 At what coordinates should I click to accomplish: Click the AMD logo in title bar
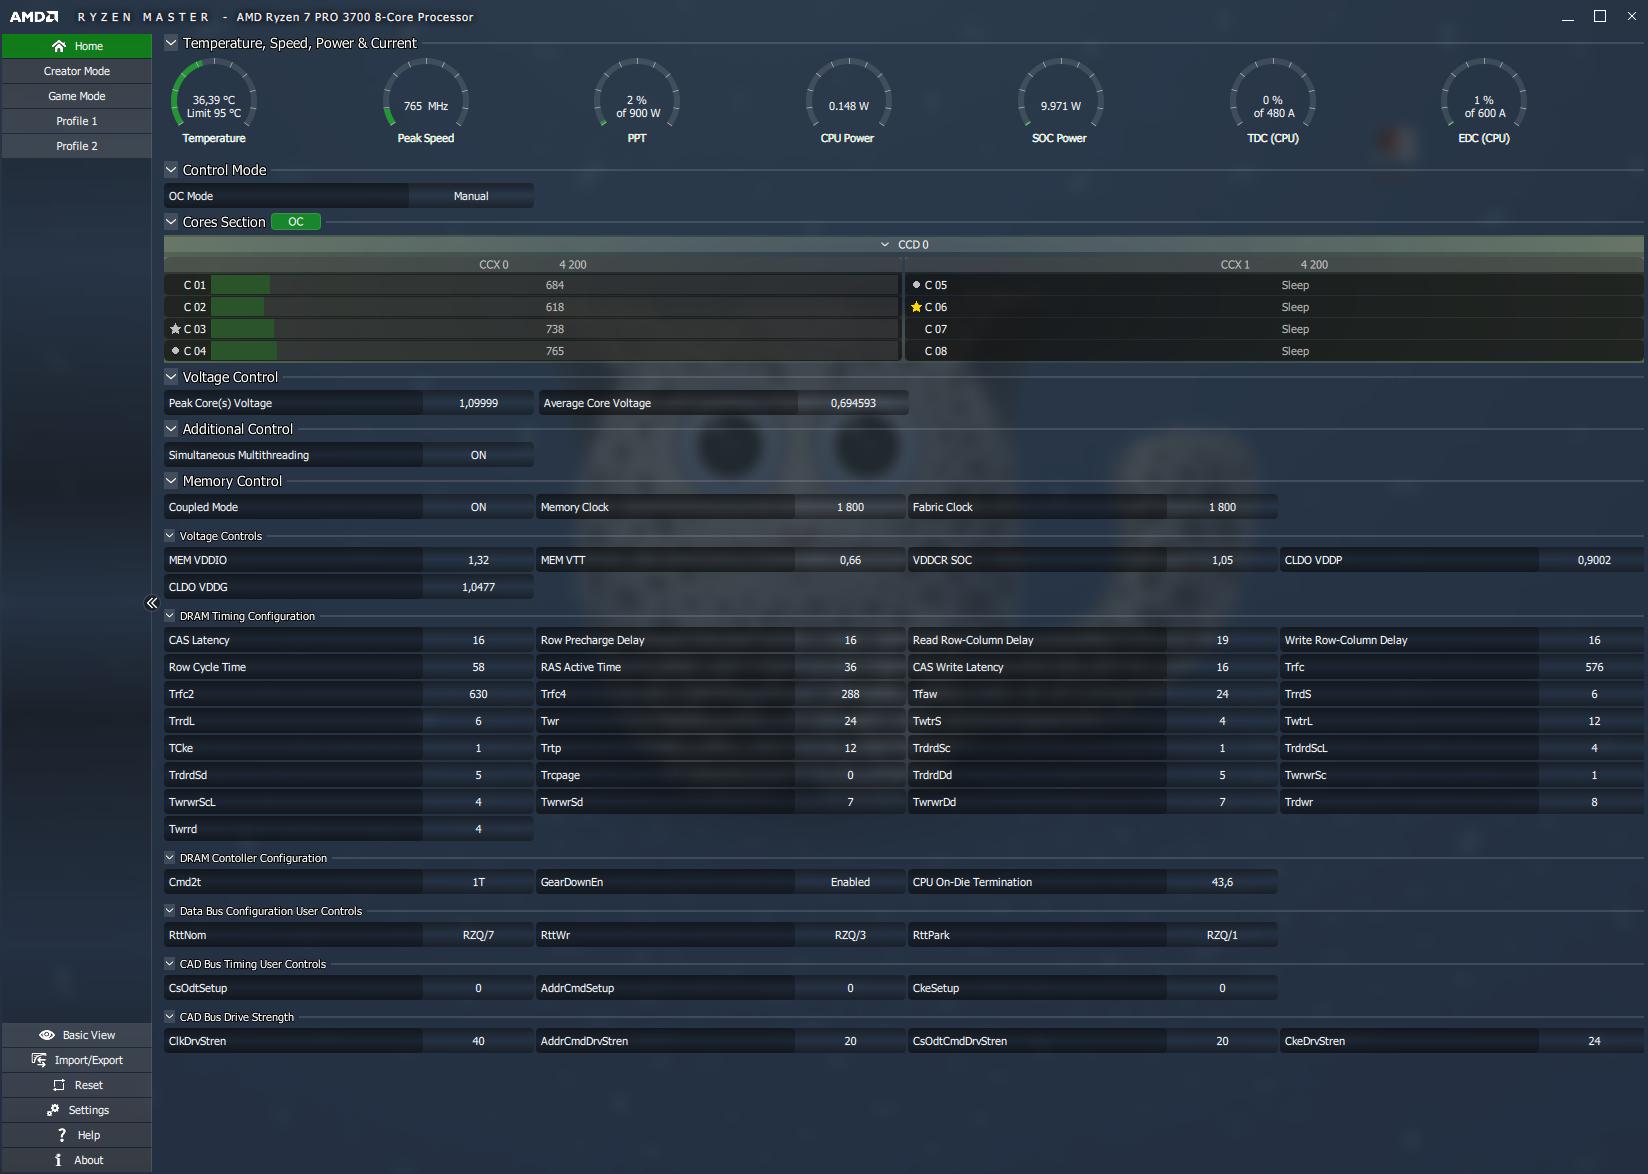pyautogui.click(x=34, y=17)
